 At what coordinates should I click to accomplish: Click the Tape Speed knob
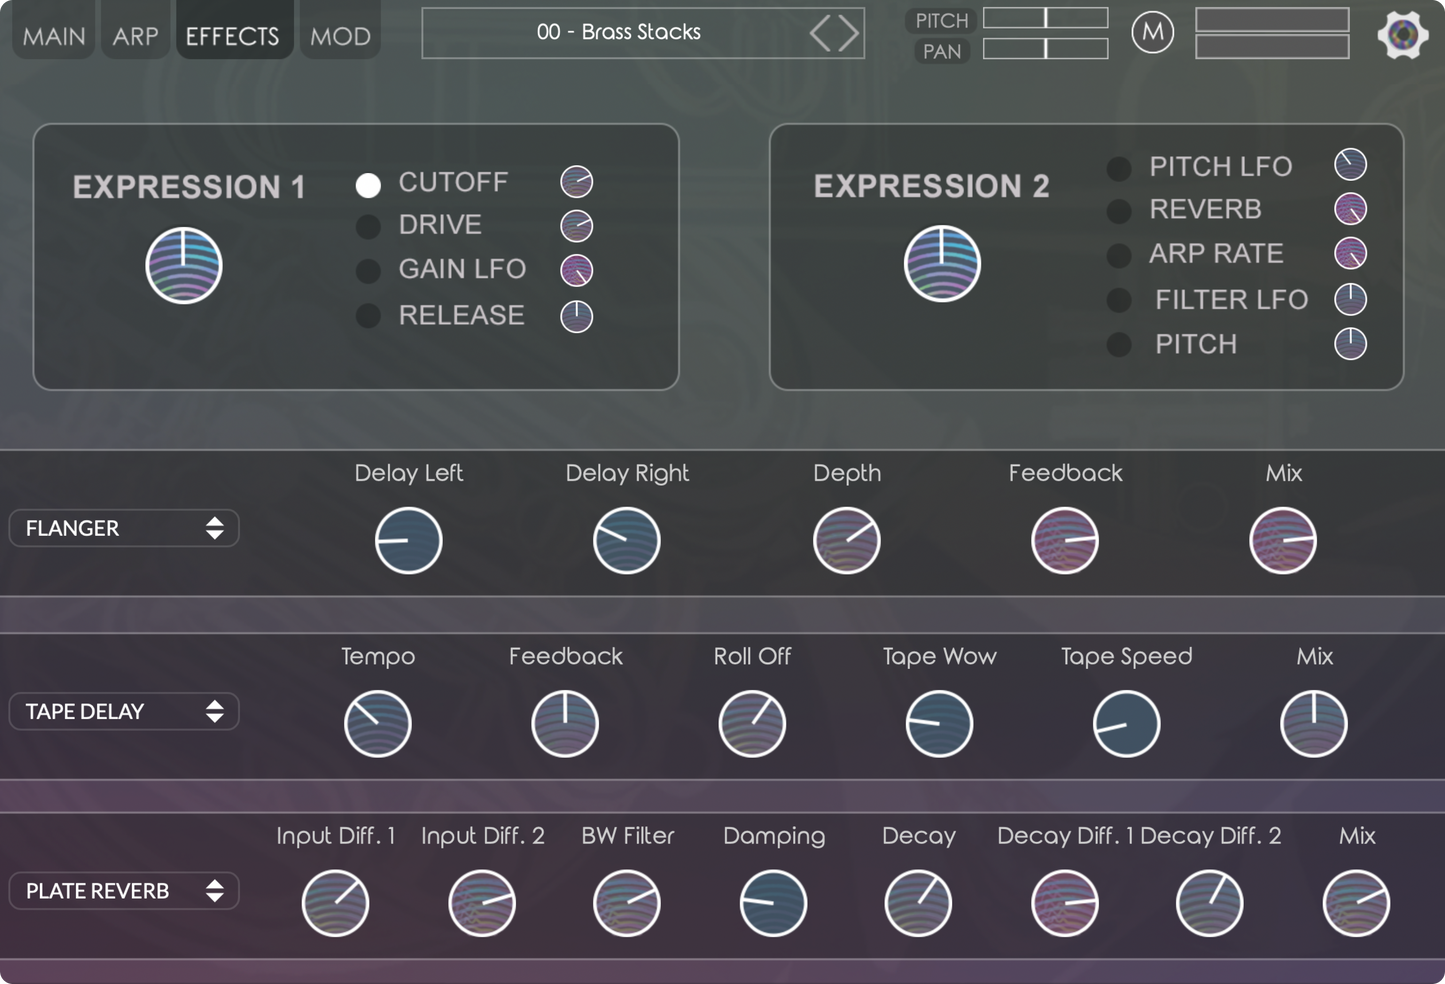1126,724
